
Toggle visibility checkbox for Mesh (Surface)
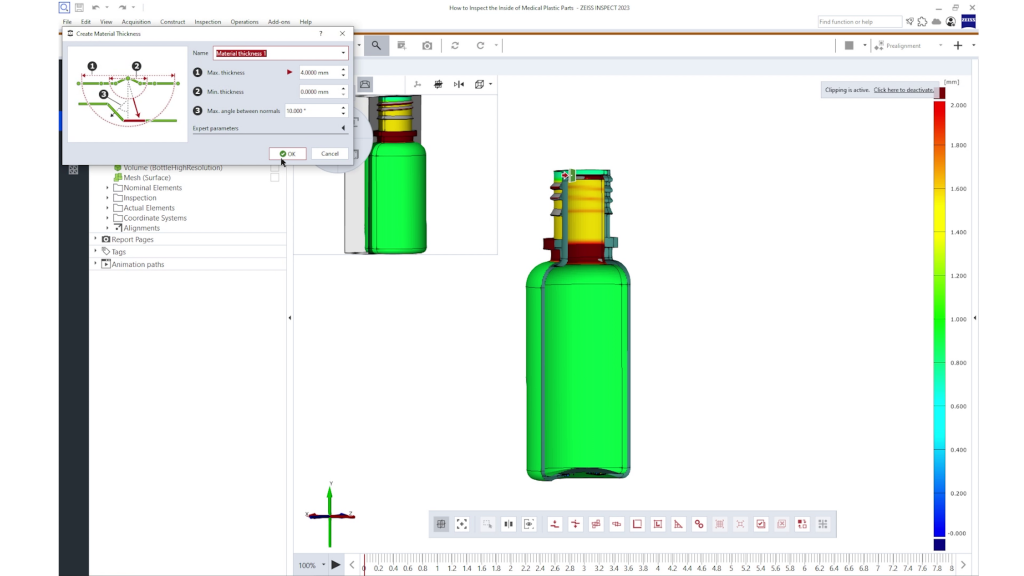click(275, 178)
